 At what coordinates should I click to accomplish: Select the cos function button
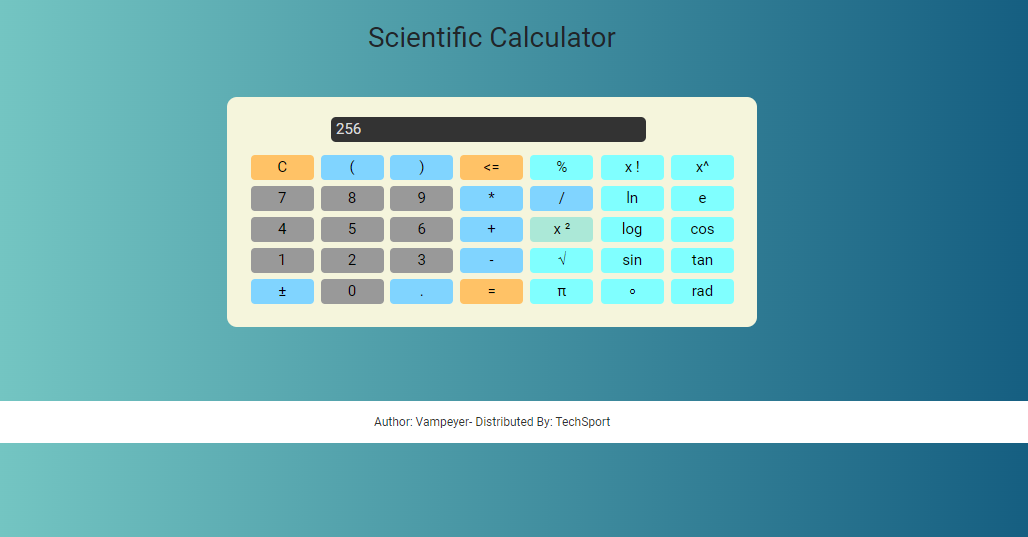click(x=702, y=229)
